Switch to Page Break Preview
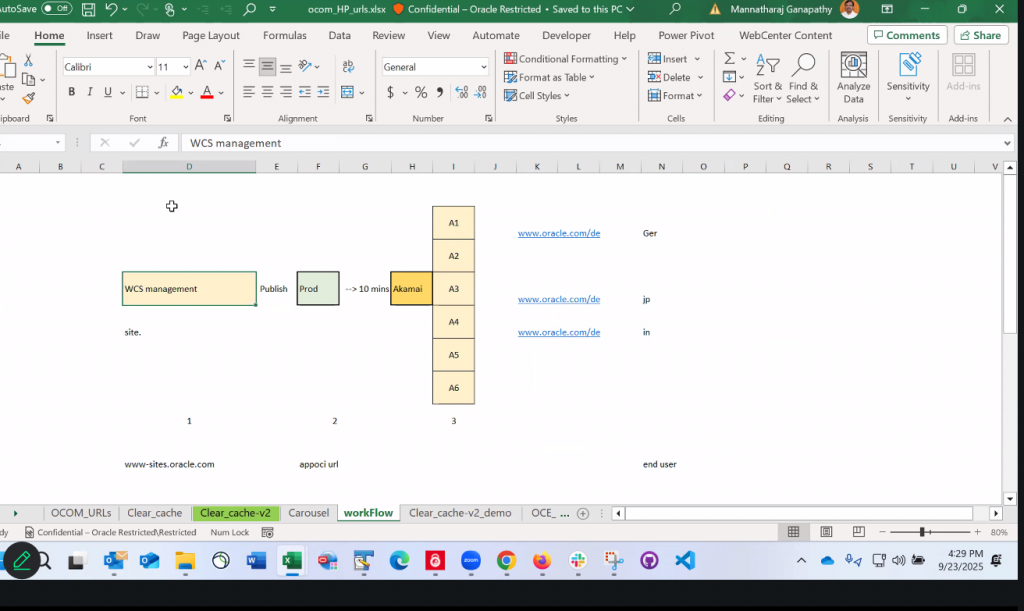This screenshot has height=611, width=1024. (858, 532)
